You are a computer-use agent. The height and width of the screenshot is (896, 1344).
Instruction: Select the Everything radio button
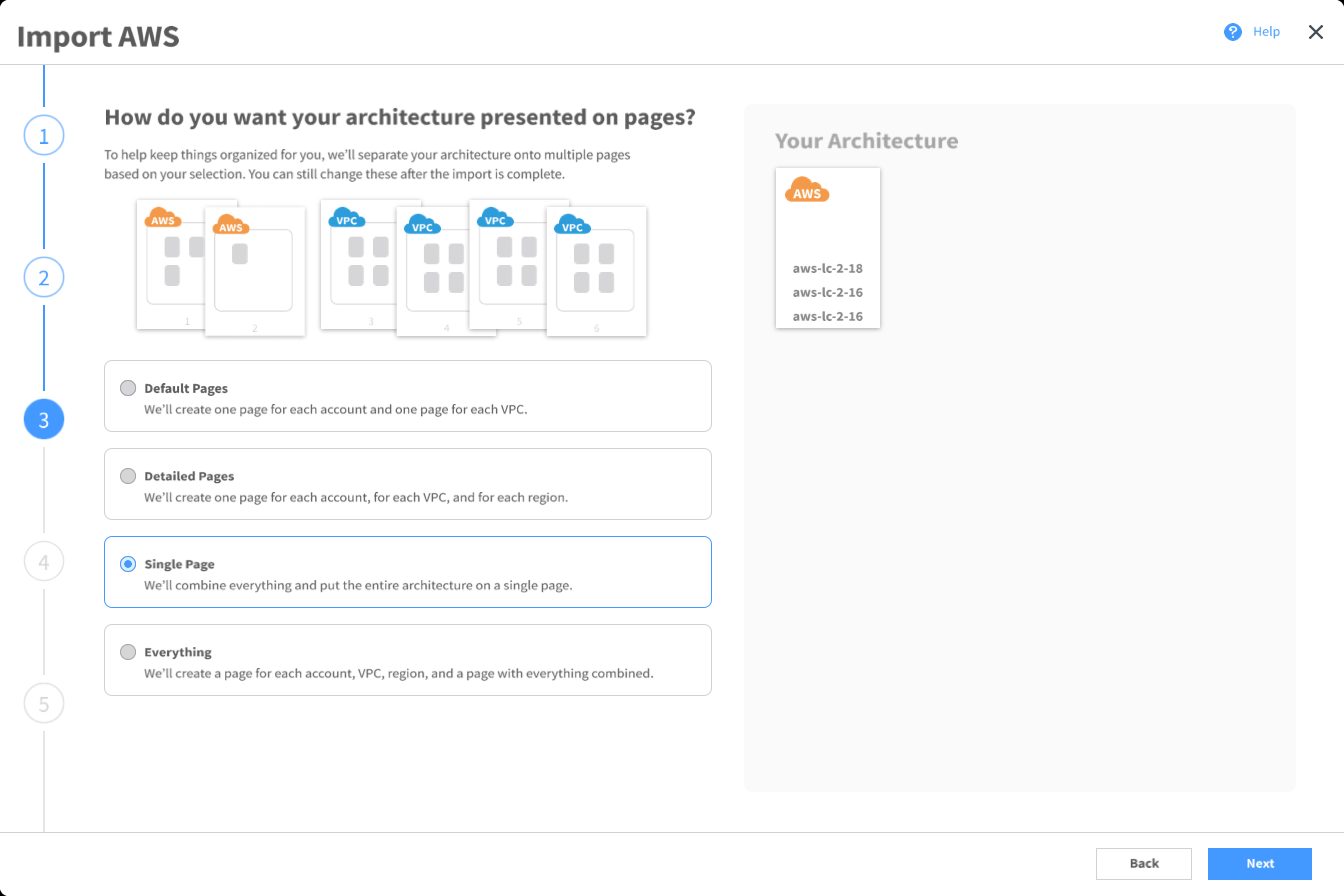[128, 652]
